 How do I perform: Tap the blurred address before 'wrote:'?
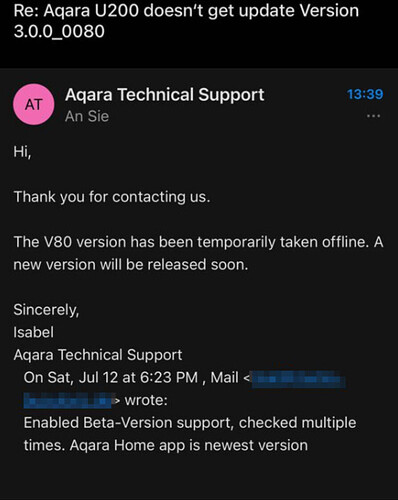(68, 400)
